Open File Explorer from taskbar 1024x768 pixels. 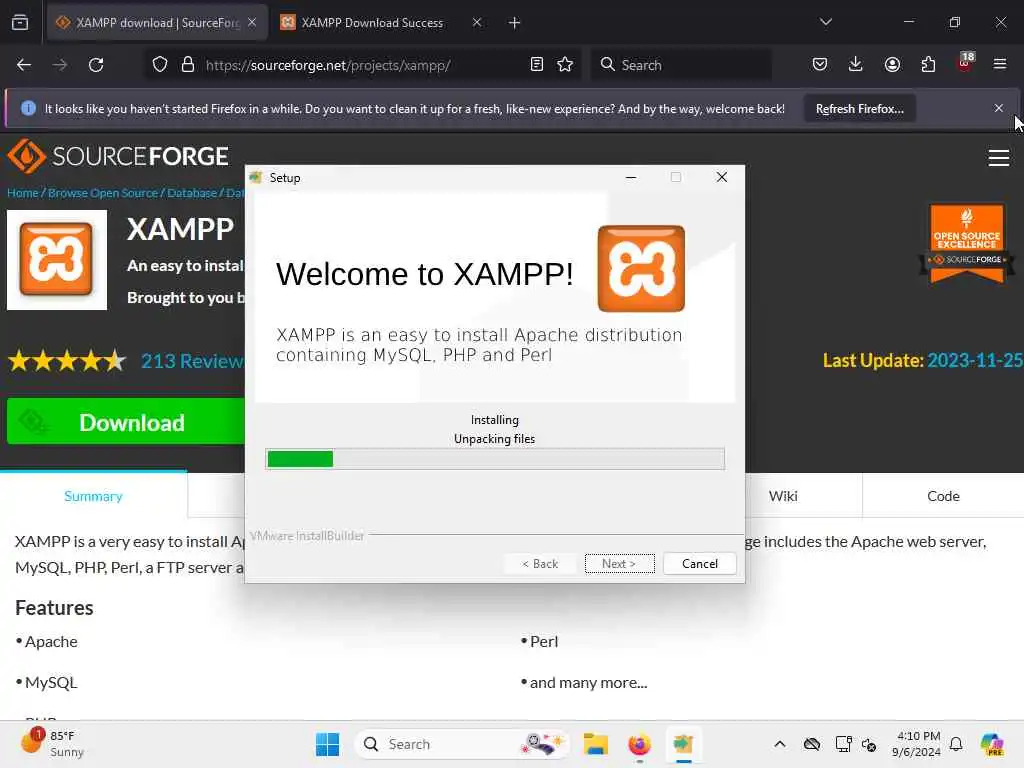596,744
